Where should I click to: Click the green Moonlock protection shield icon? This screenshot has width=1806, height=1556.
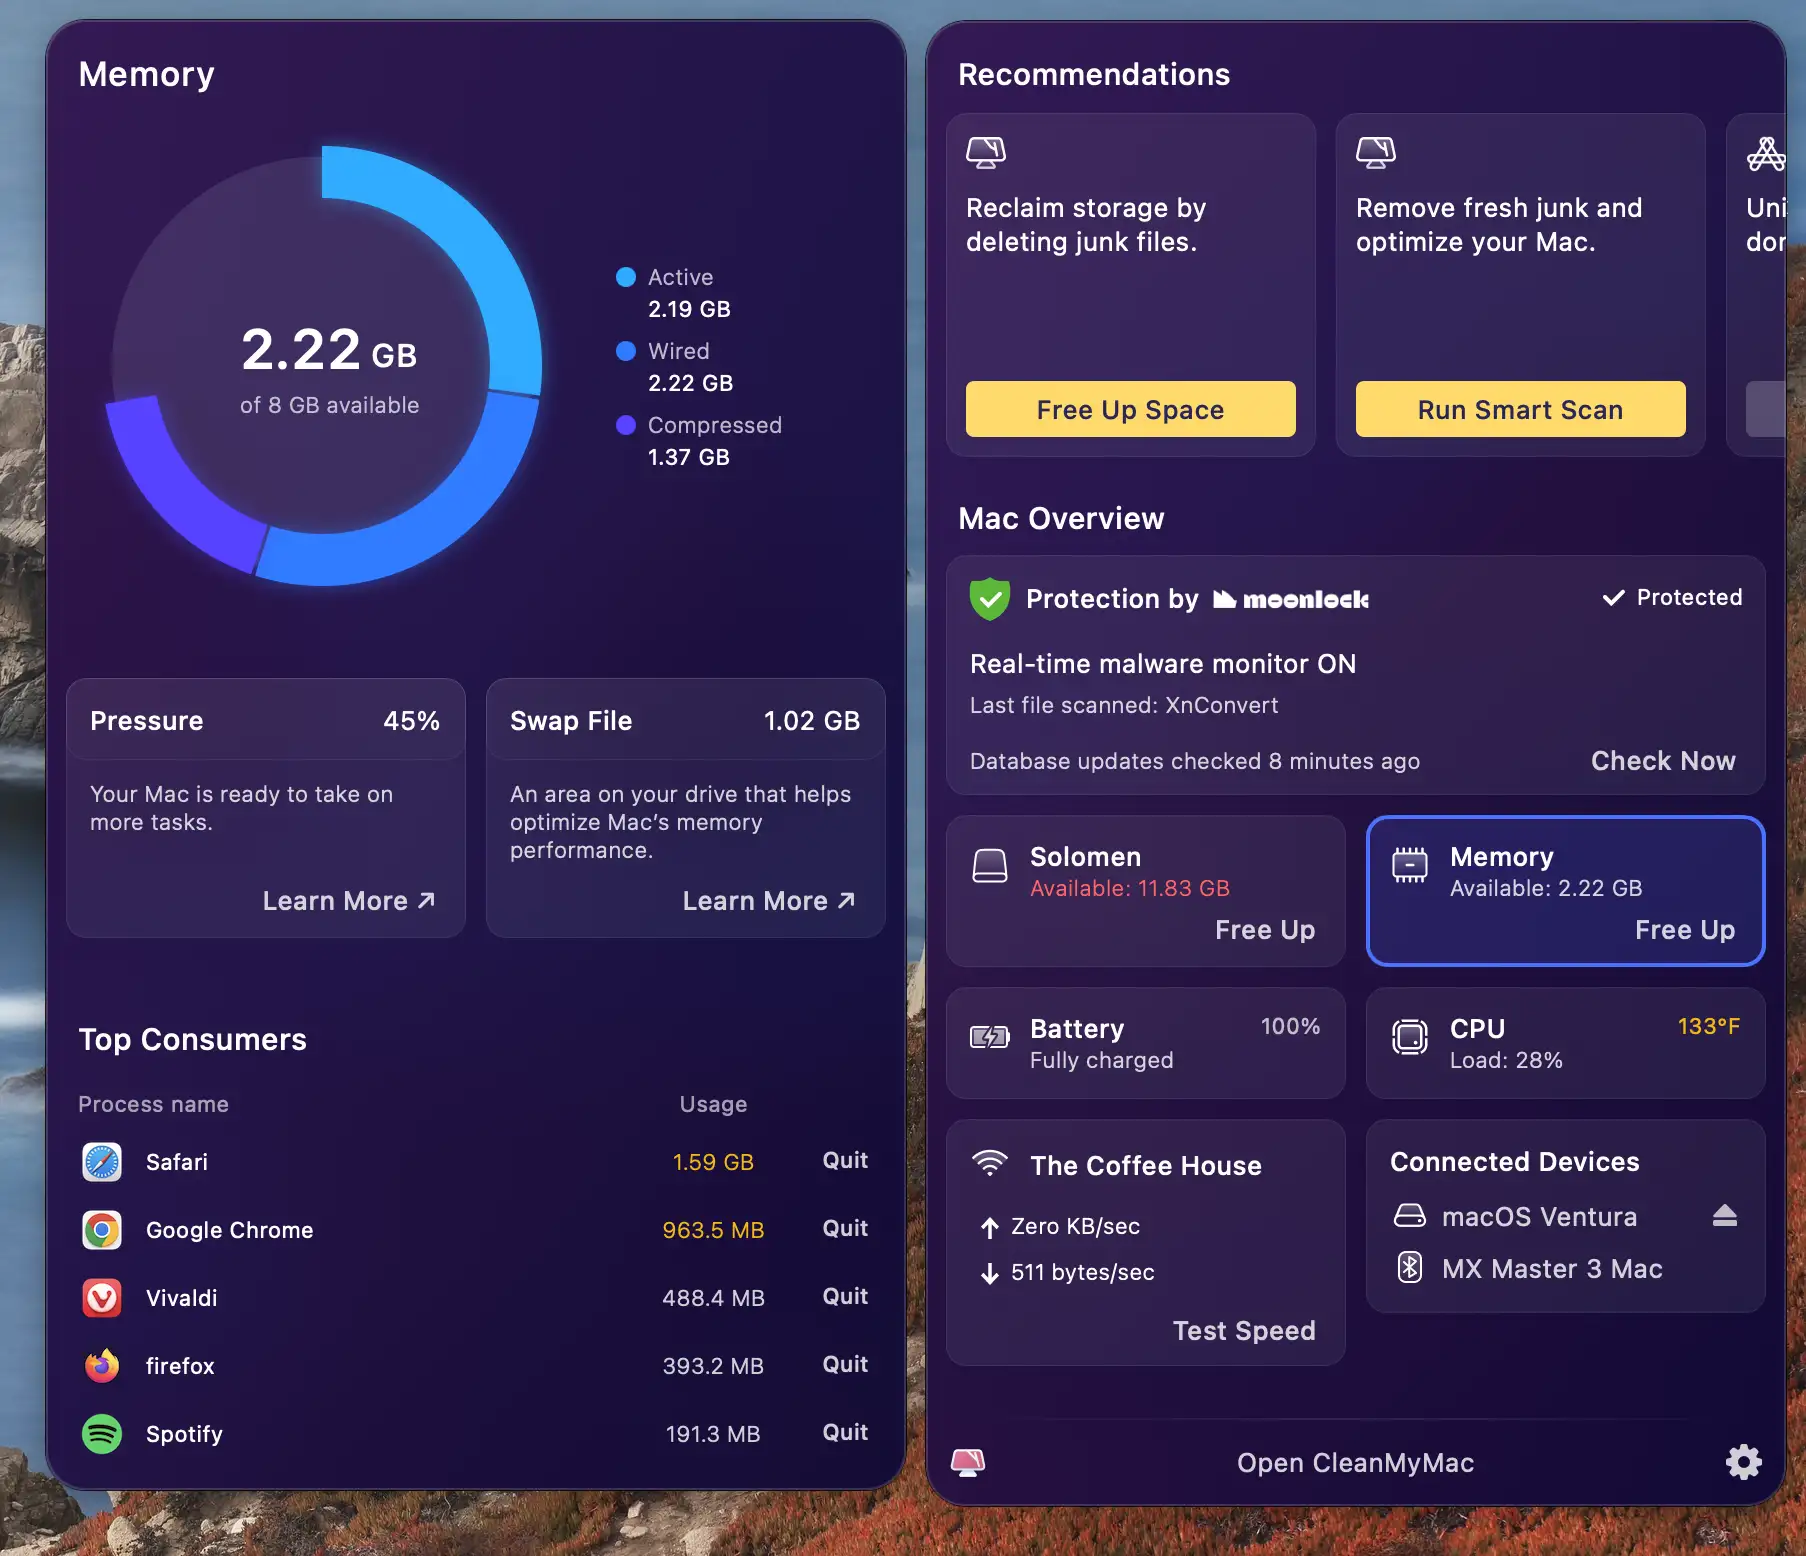(x=990, y=599)
